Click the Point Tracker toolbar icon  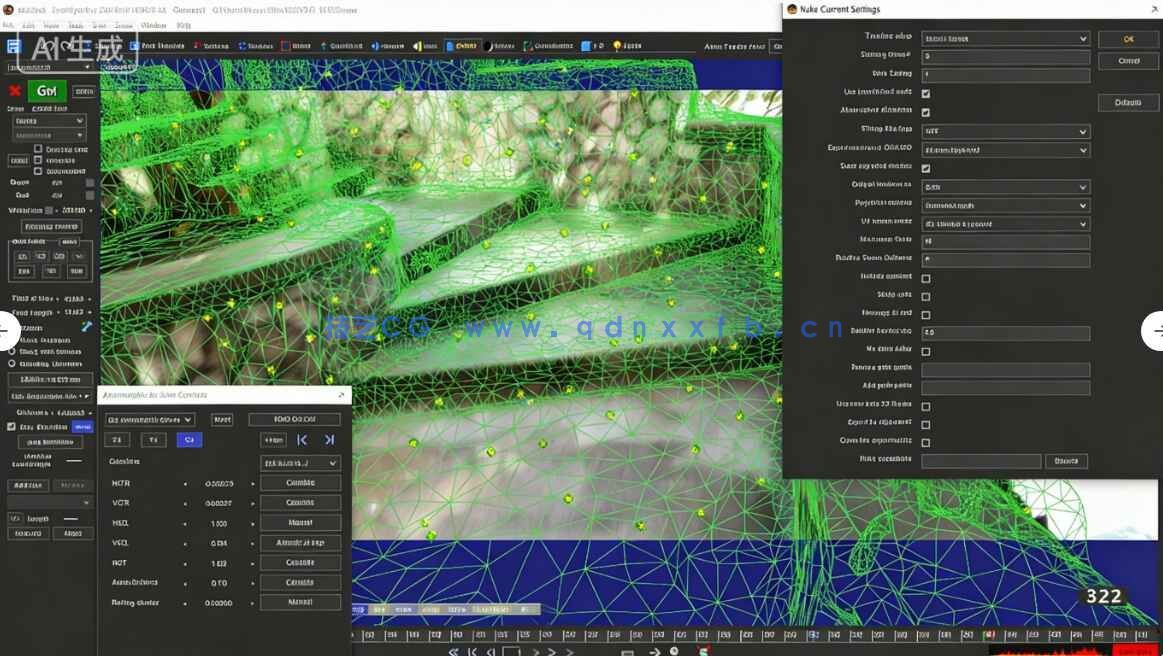click(x=133, y=44)
